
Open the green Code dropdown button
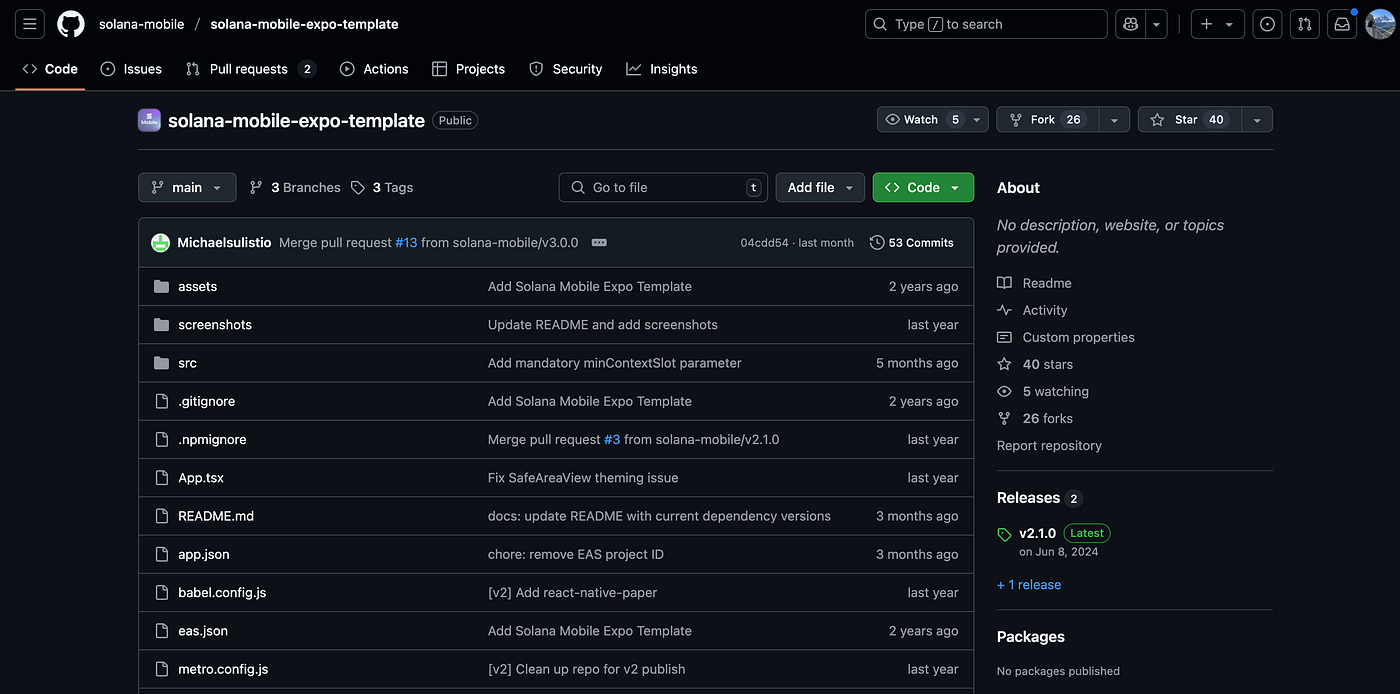point(923,187)
